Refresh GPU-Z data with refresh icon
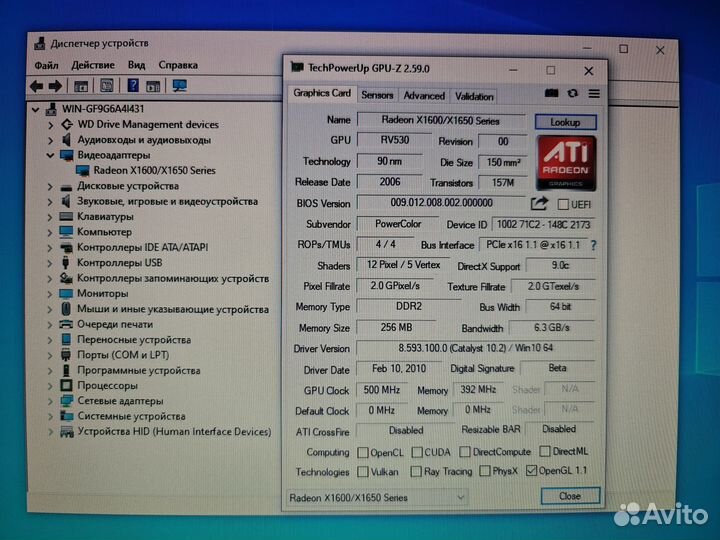The width and height of the screenshot is (720, 540). tap(573, 94)
